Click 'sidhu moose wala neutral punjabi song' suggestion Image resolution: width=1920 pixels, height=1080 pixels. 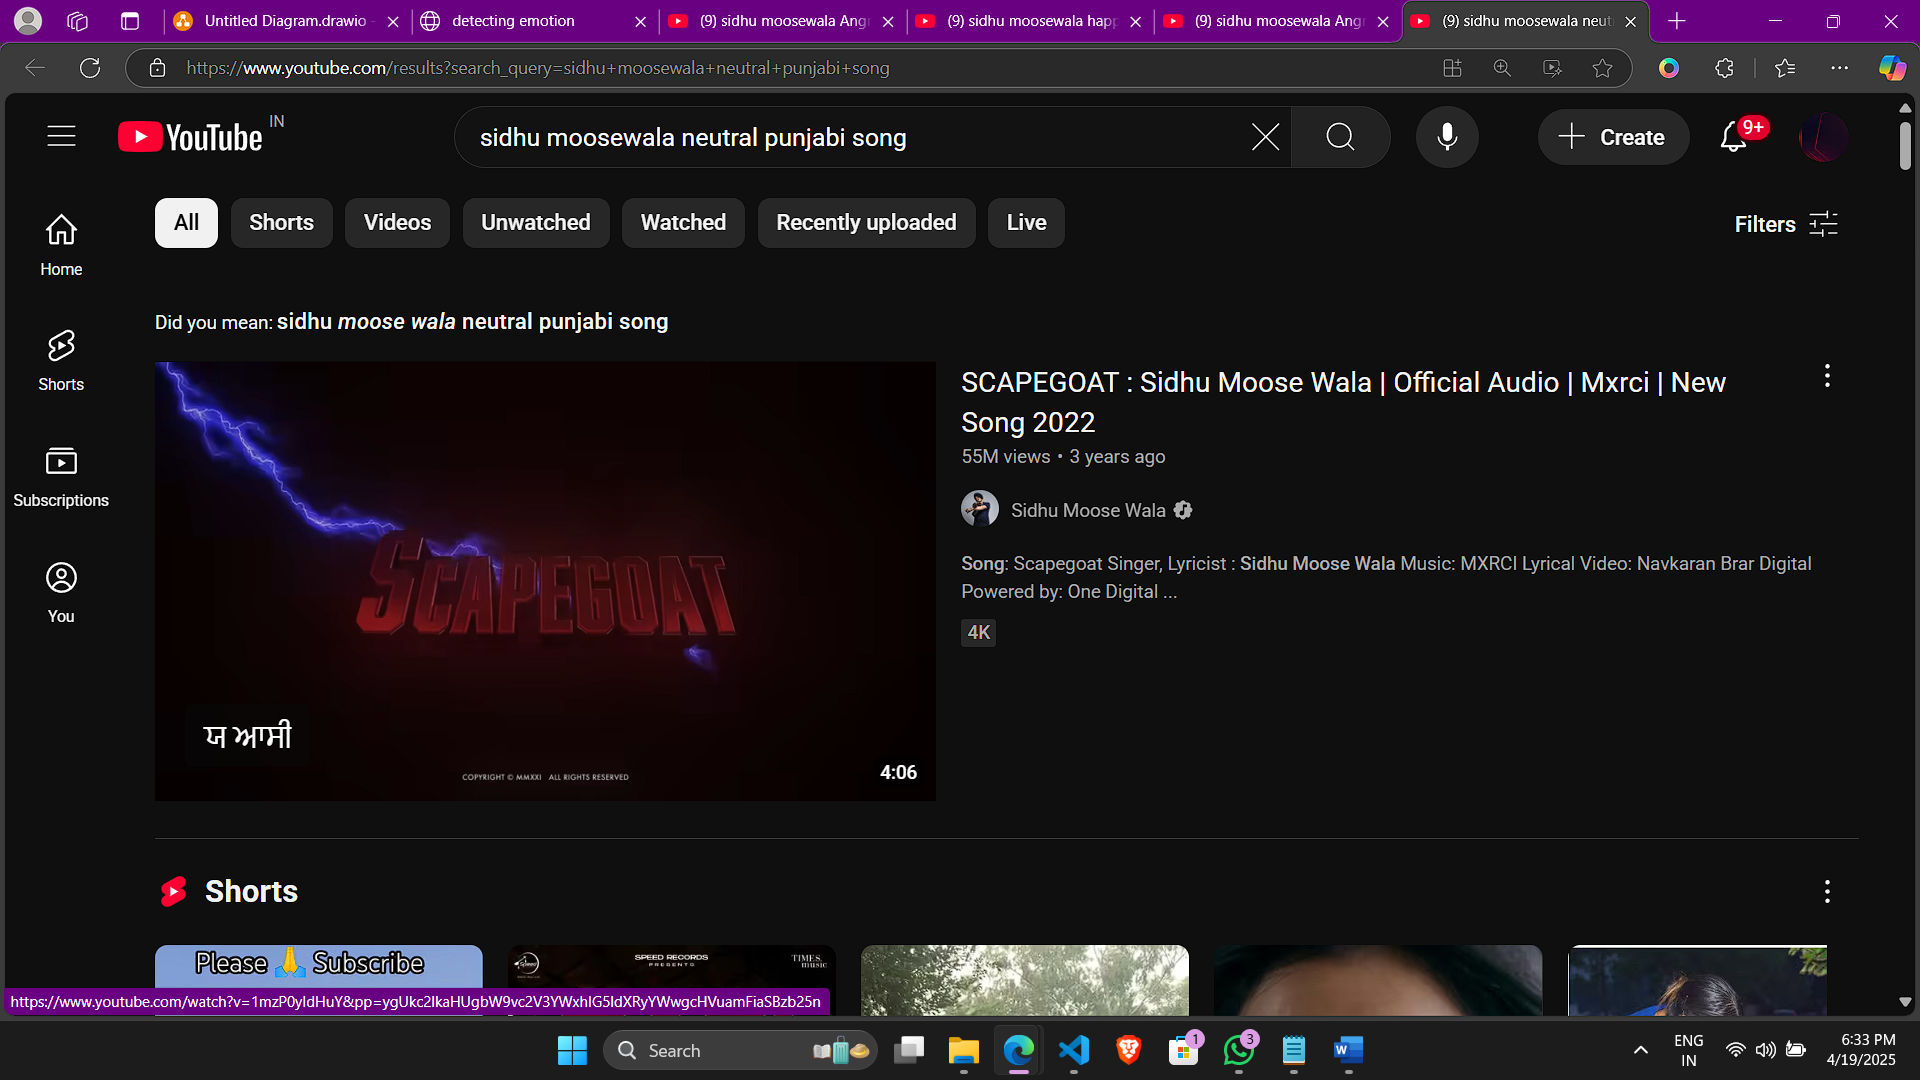coord(472,322)
